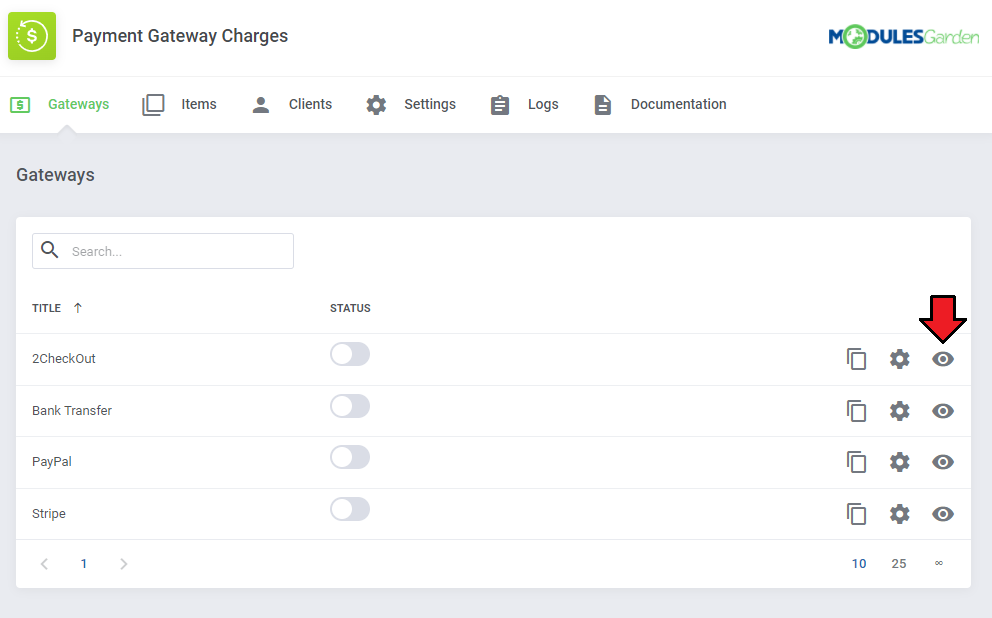The image size is (992, 618).
Task: Turn on the PayPal status toggle
Action: pyautogui.click(x=350, y=457)
